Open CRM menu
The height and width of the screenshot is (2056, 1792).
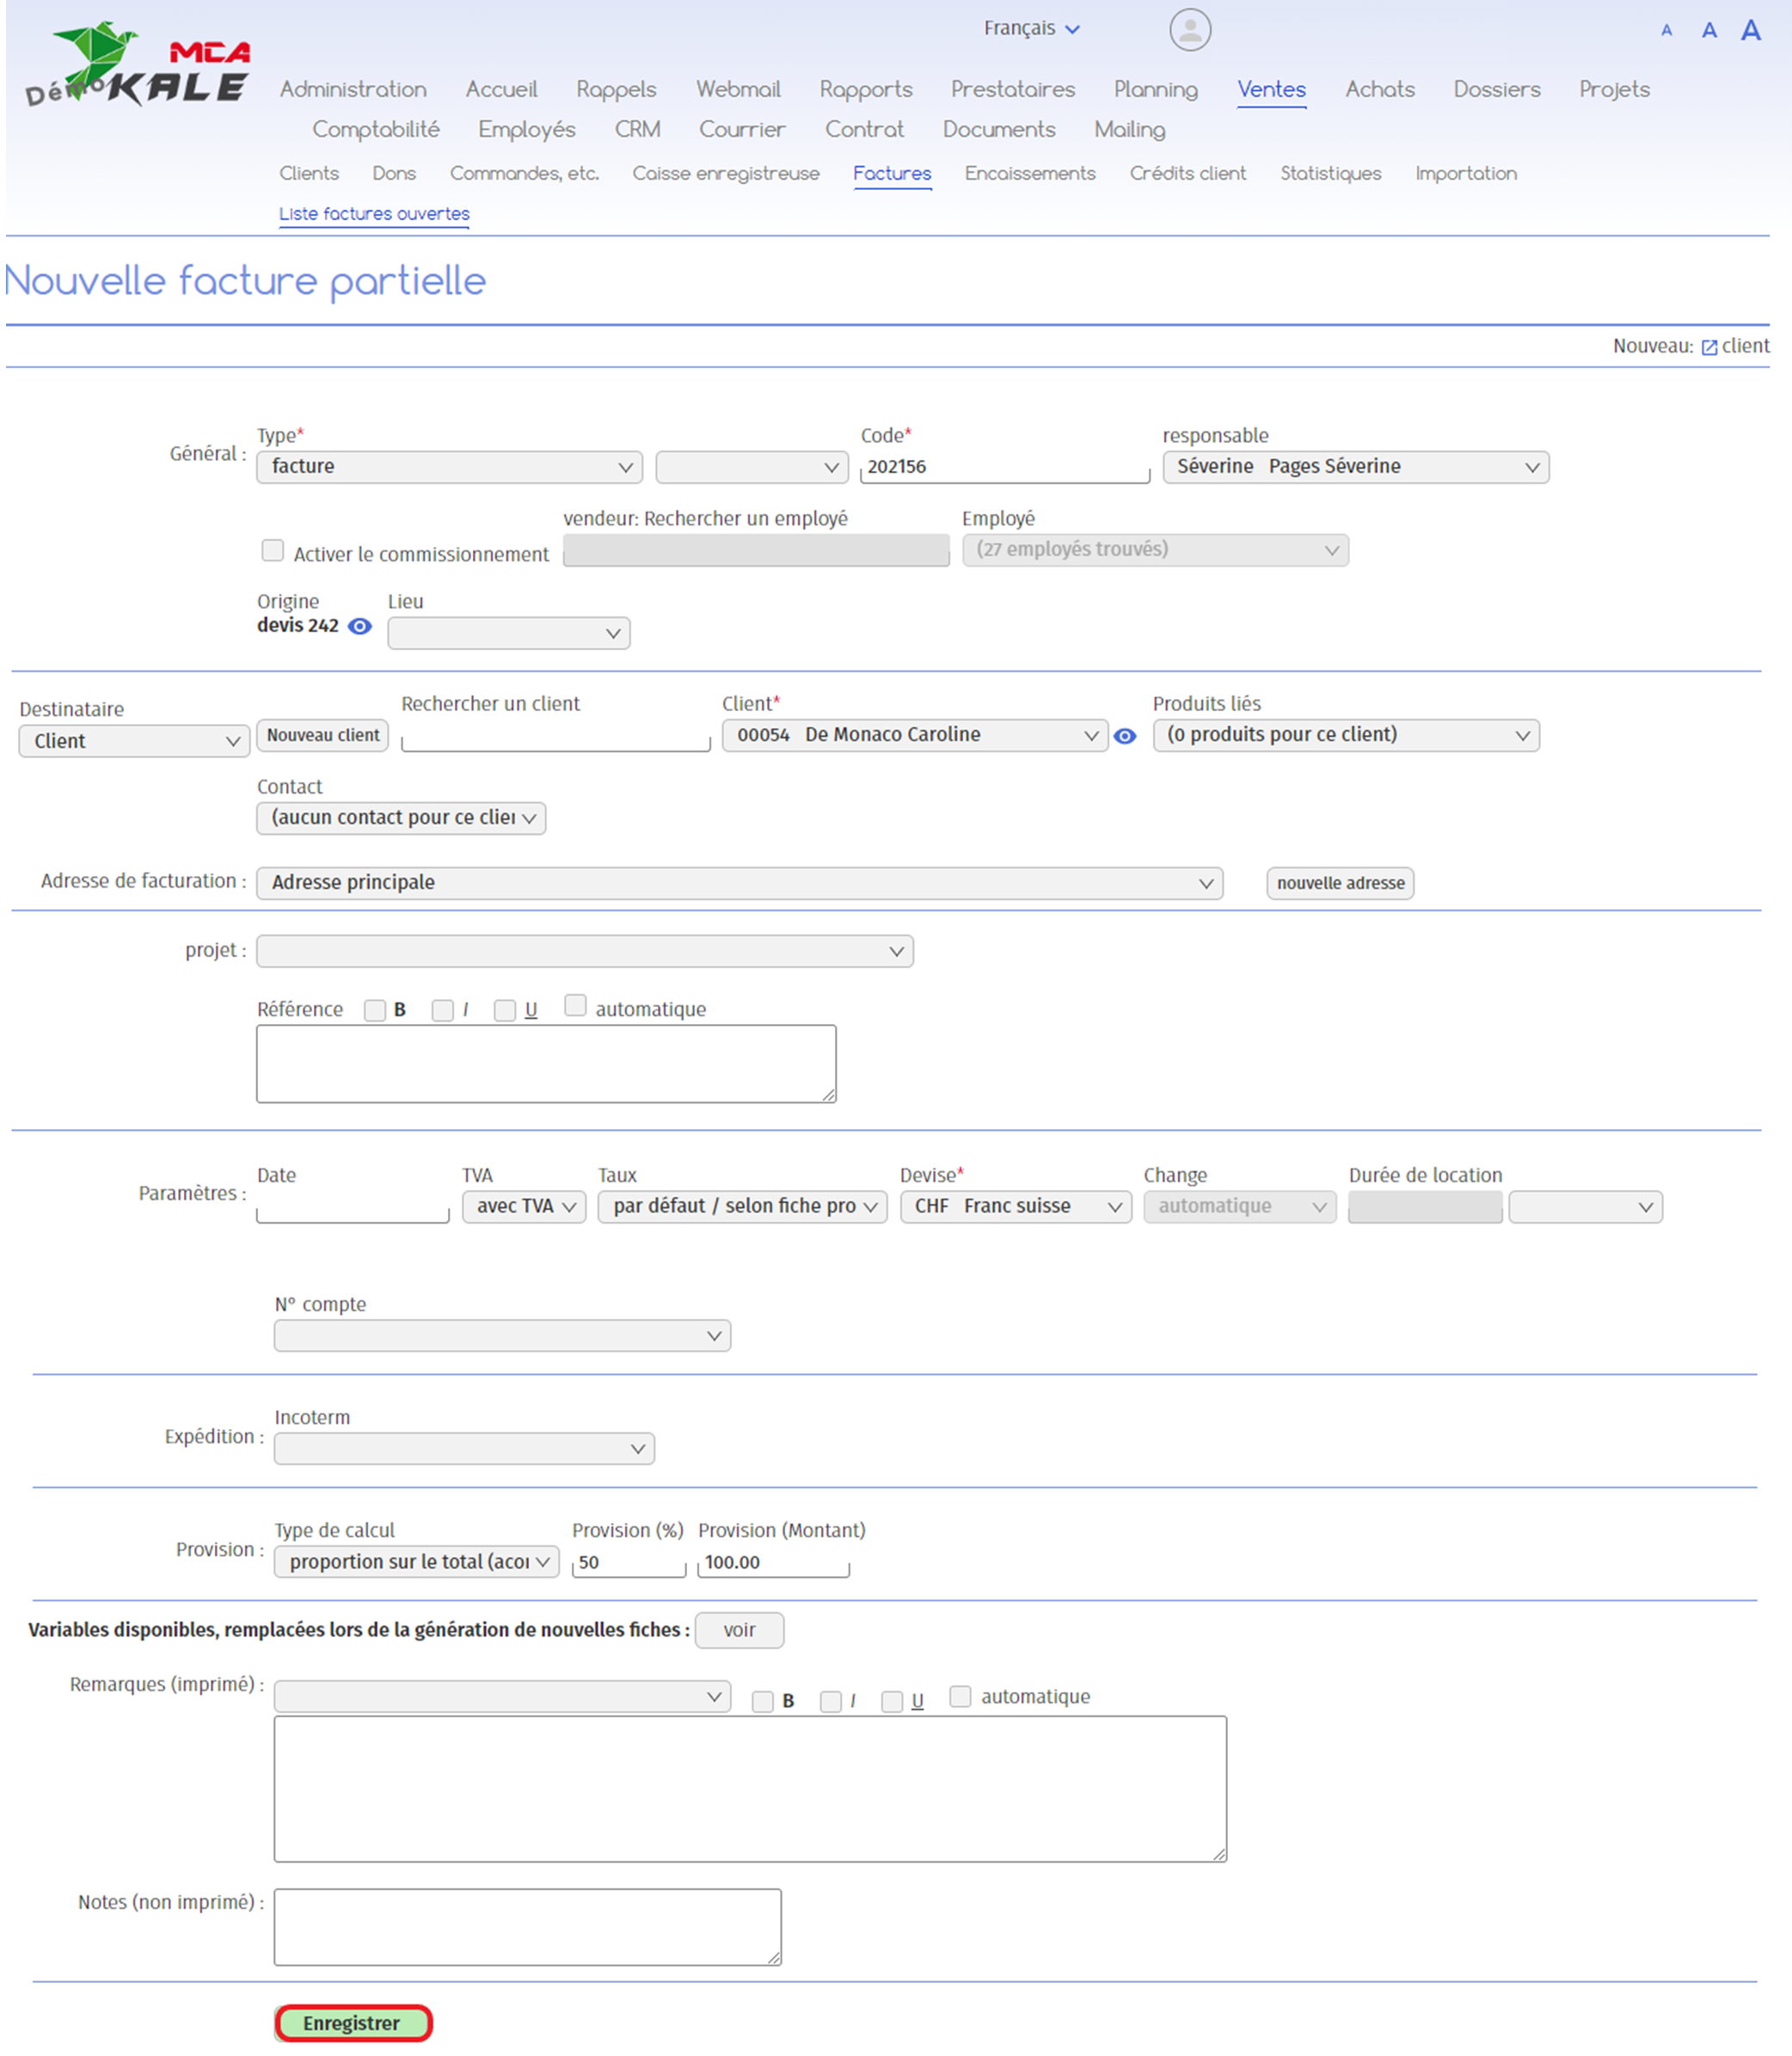637,129
